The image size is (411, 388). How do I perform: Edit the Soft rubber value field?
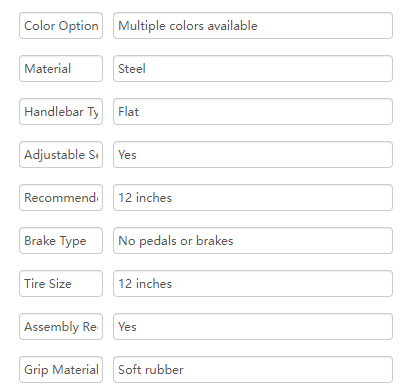[253, 370]
